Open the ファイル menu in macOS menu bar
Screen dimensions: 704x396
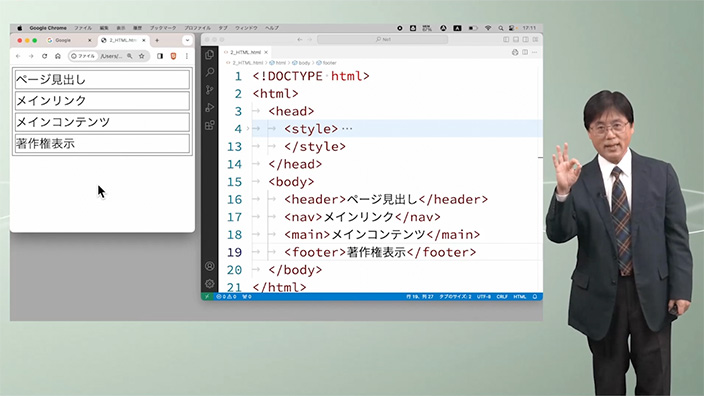tap(83, 28)
